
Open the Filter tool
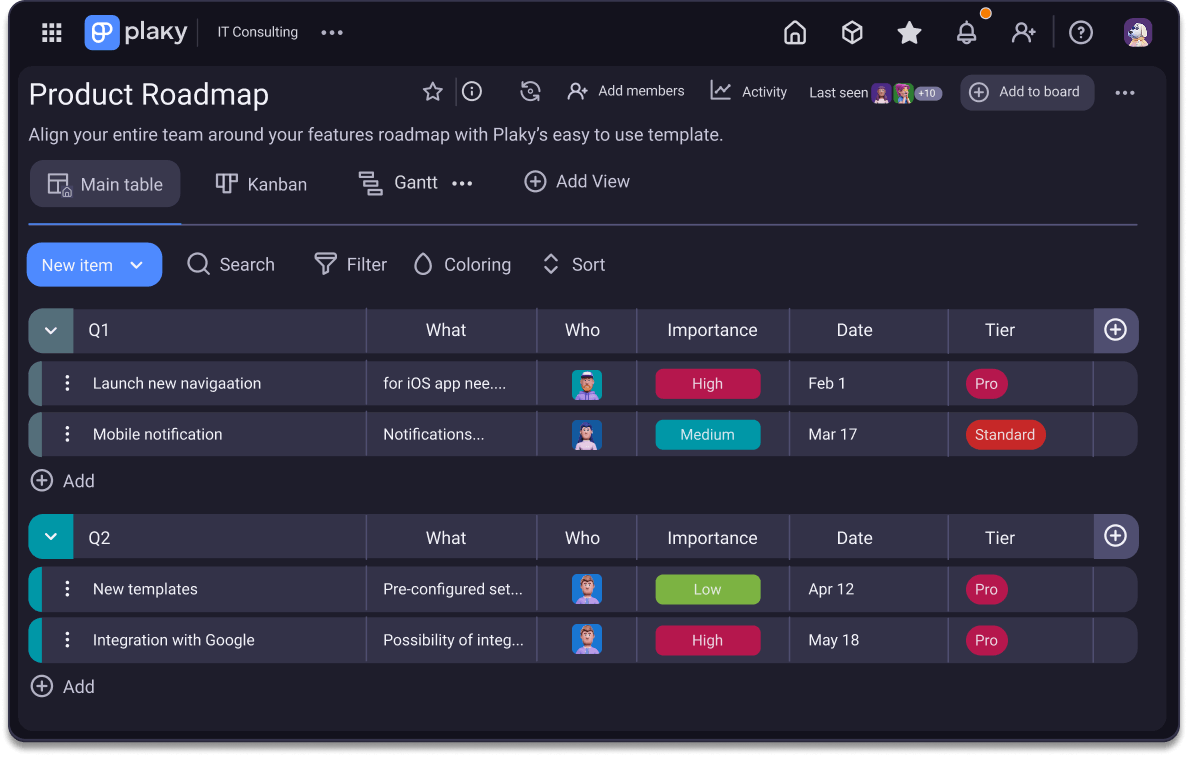(x=349, y=264)
